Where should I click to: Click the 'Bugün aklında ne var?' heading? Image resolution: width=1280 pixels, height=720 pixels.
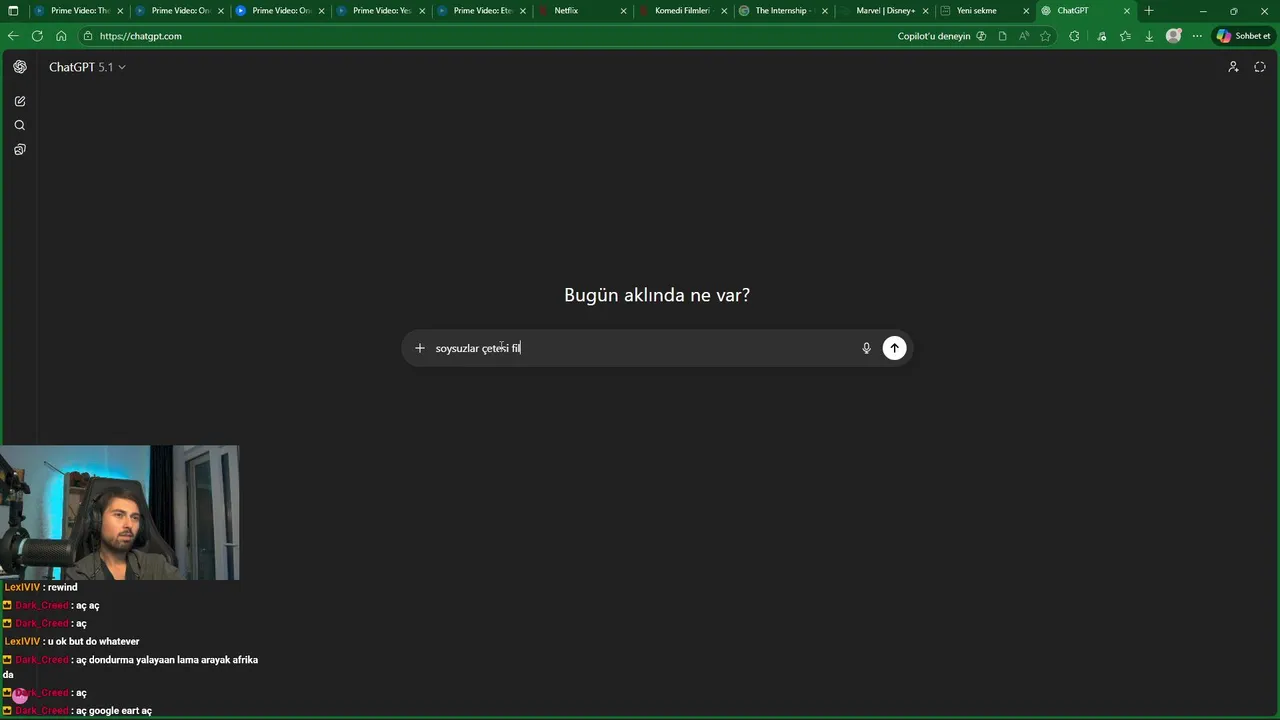point(657,295)
